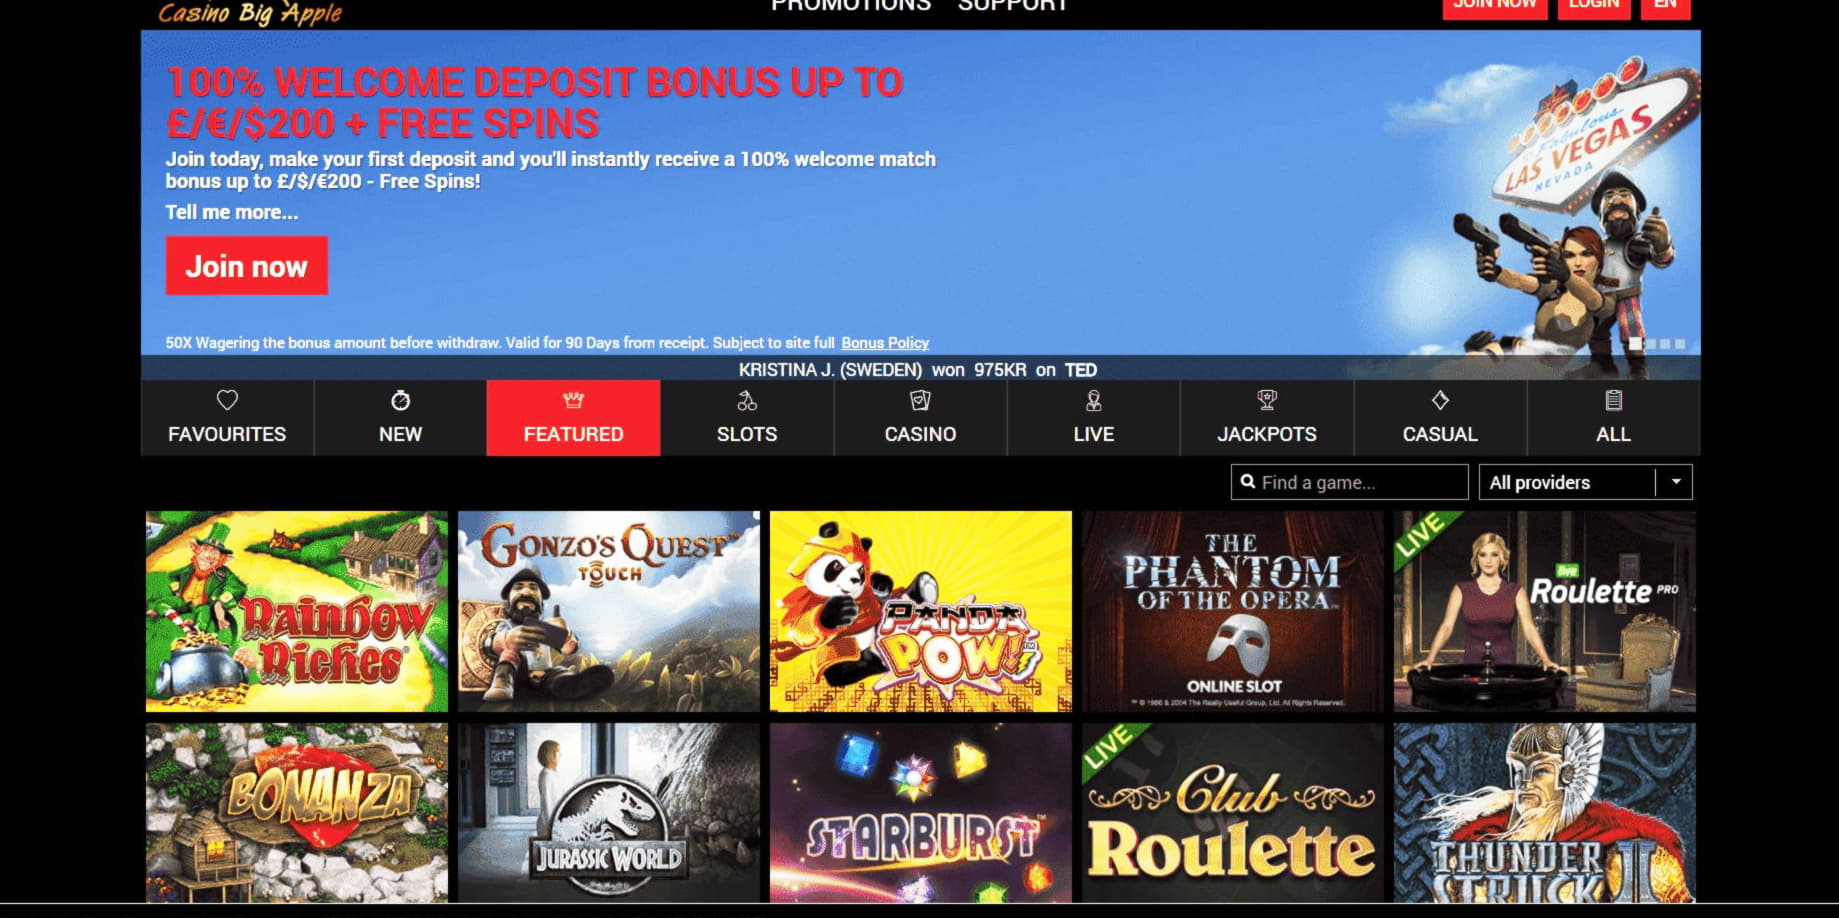The image size is (1839, 918).
Task: Open the Bonanza game
Action: point(297,813)
